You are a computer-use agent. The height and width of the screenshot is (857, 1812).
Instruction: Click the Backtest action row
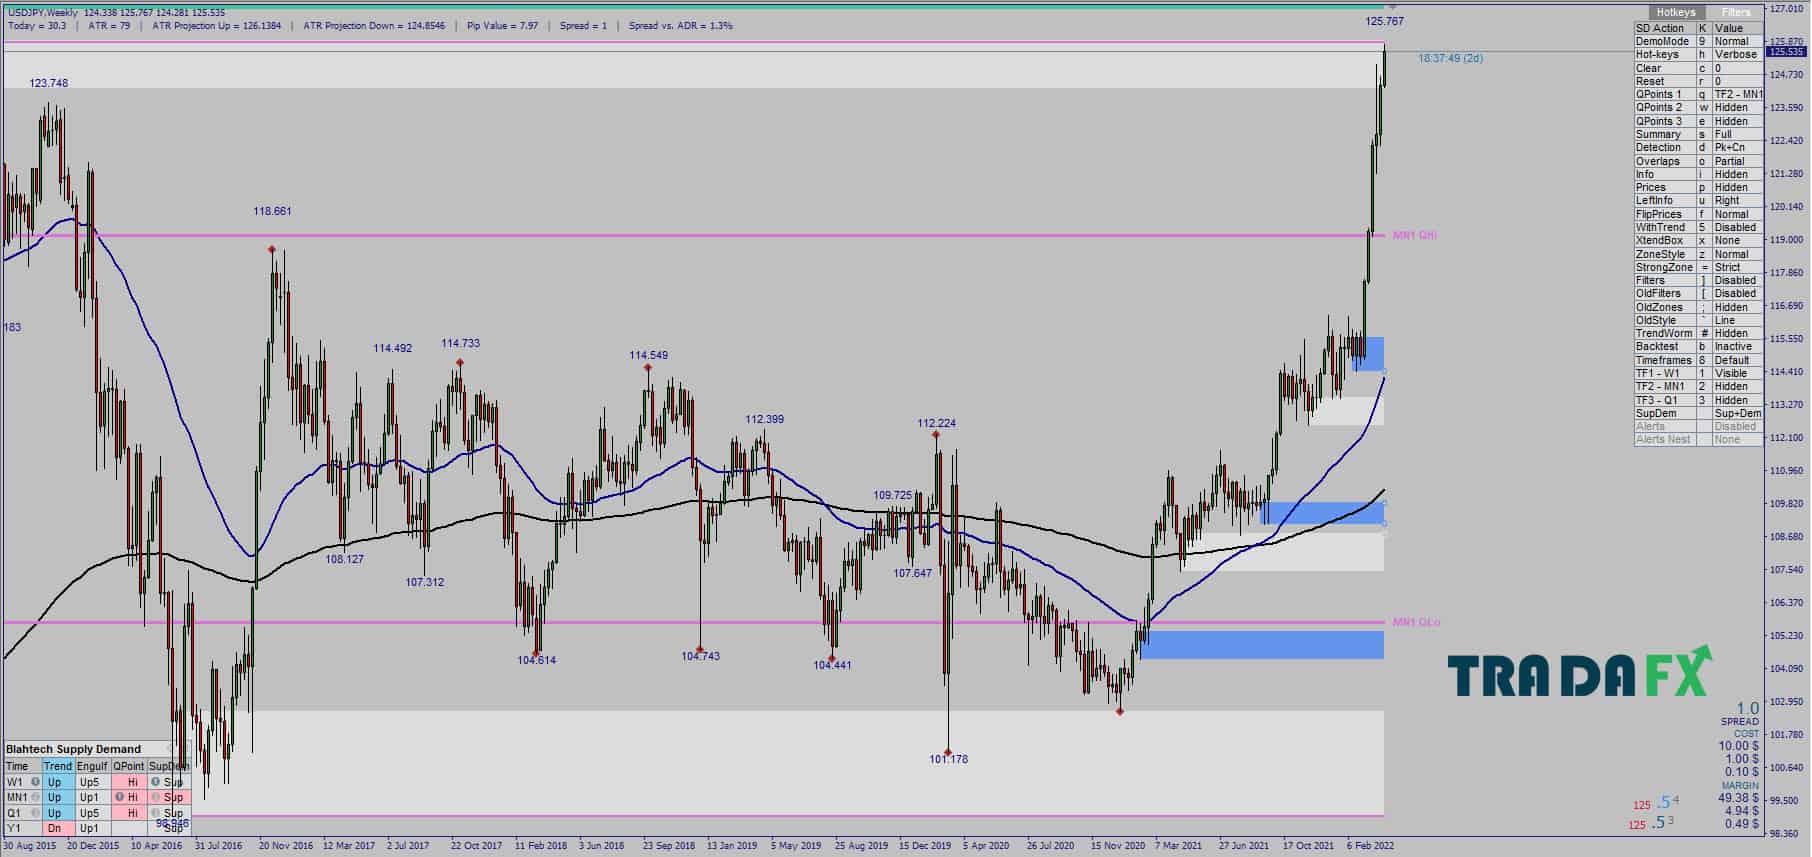[1698, 346]
